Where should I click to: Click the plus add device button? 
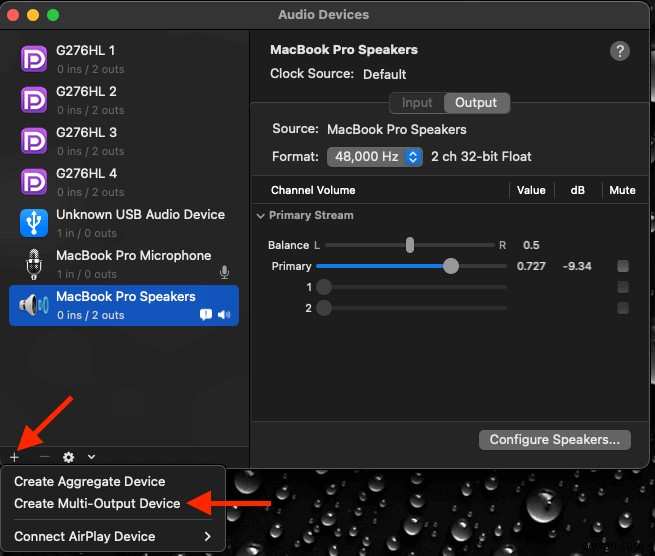pos(15,456)
